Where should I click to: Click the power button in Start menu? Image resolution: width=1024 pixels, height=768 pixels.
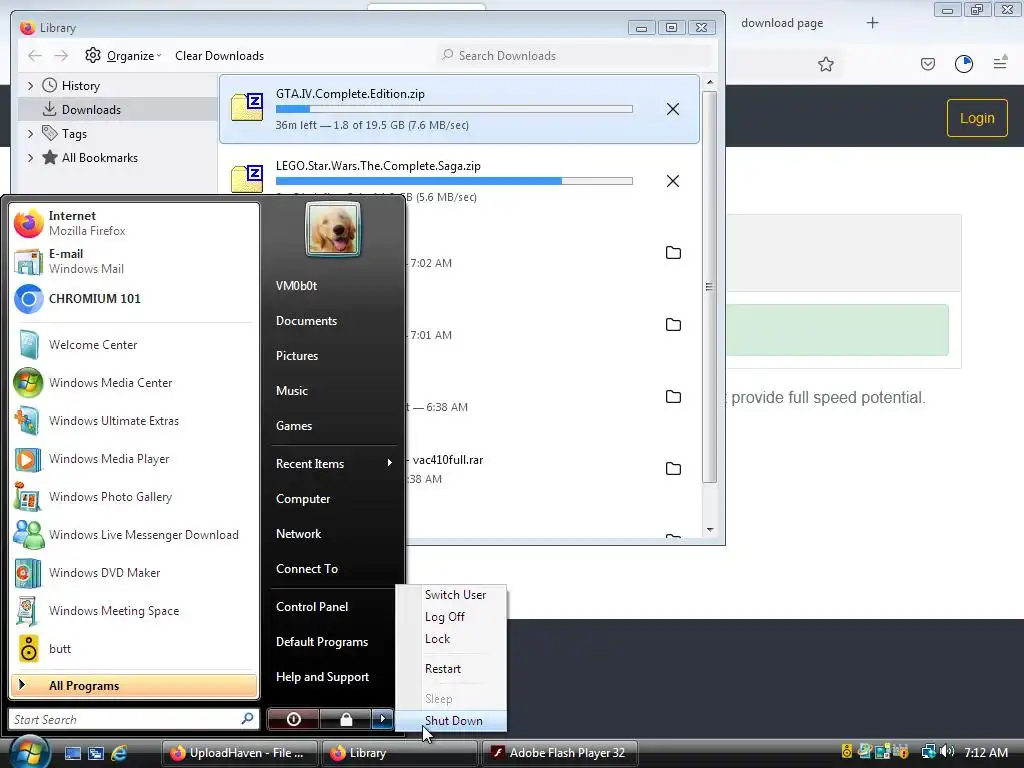(293, 719)
